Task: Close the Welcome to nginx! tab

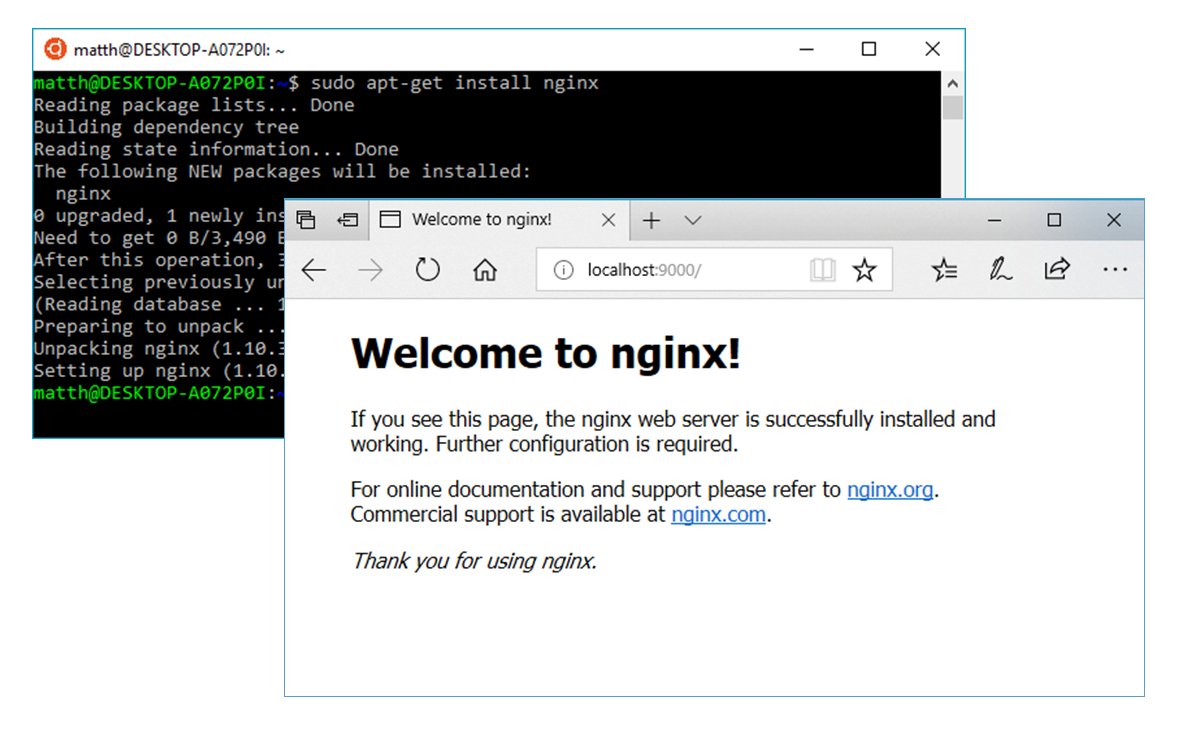Action: (x=608, y=220)
